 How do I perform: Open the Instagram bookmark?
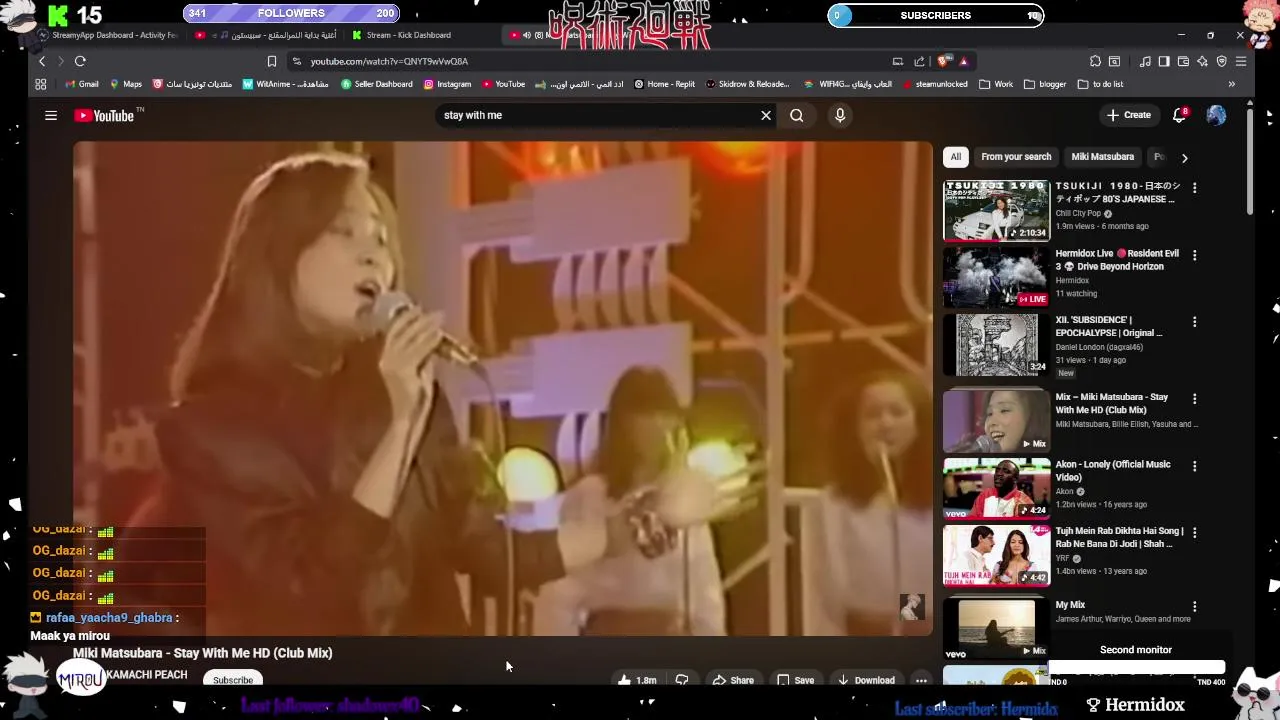click(447, 84)
